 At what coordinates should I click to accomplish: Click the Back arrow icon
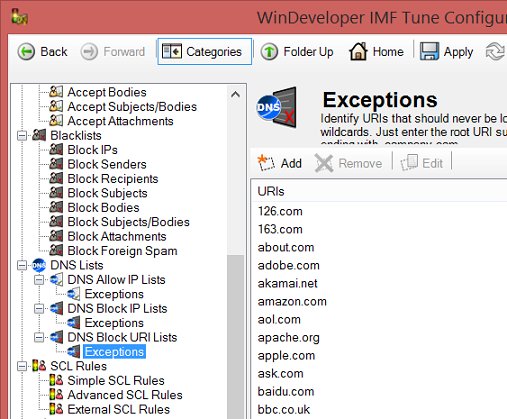pos(26,52)
